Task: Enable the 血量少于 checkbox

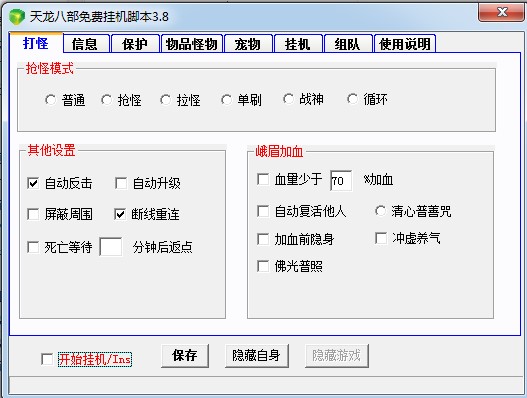Action: click(263, 179)
